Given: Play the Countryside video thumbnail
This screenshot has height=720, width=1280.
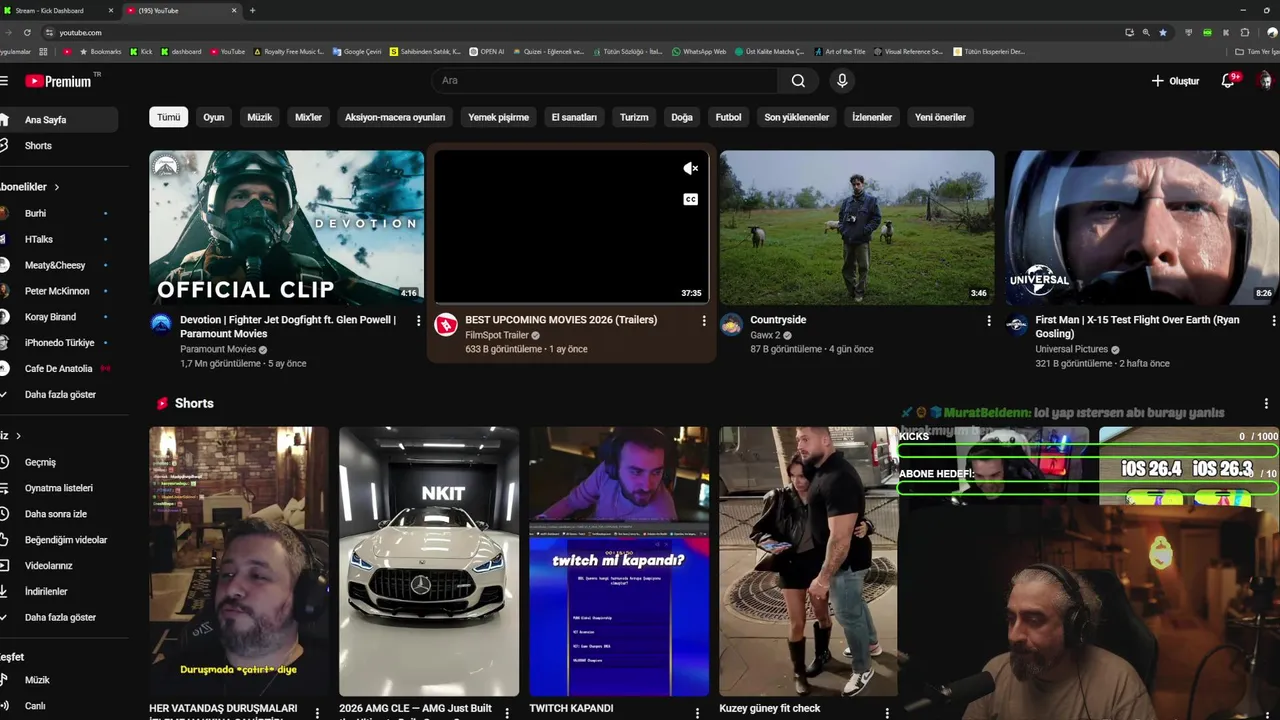Looking at the screenshot, I should (857, 228).
